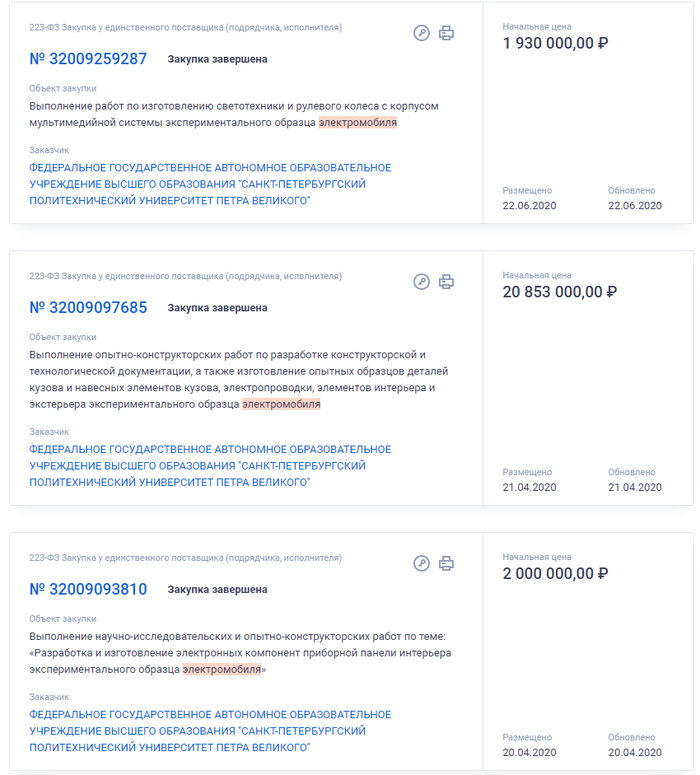Click signature icon for purchase 32009259287
Screen dimensions: 700x775
(x=421, y=33)
